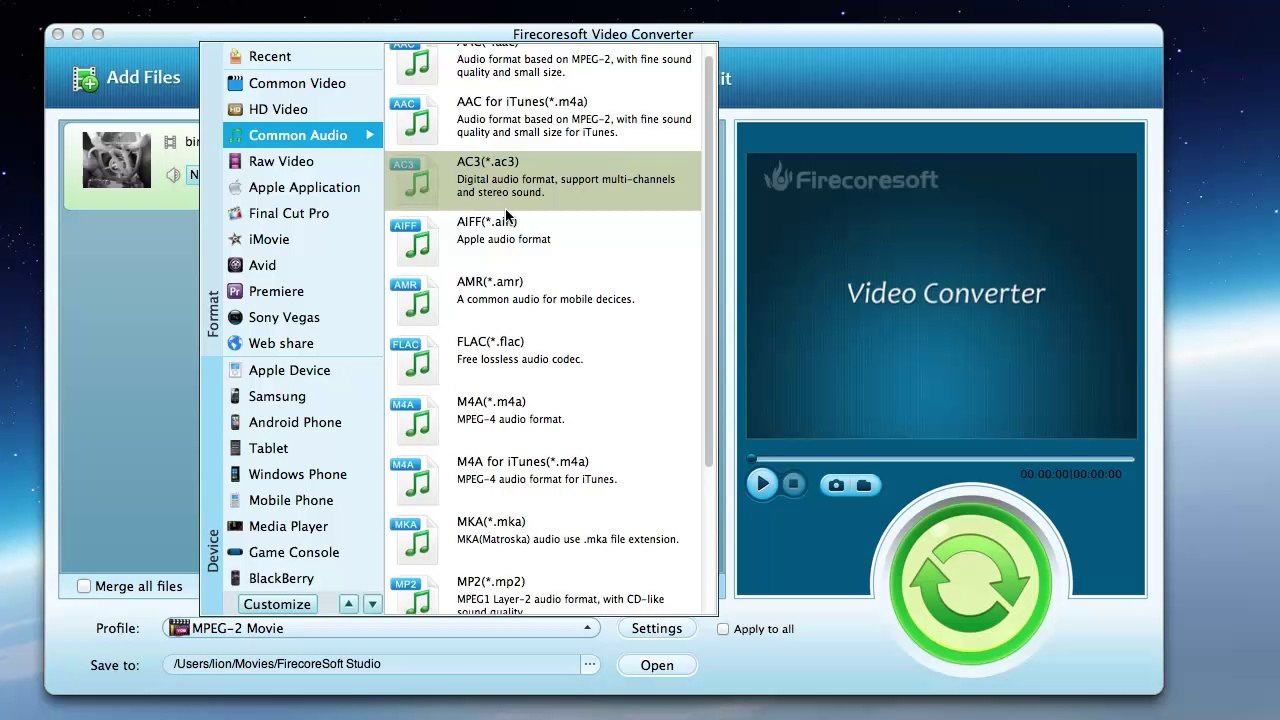The width and height of the screenshot is (1280, 720).
Task: Select the MKA Matroska audio icon
Action: (x=414, y=540)
